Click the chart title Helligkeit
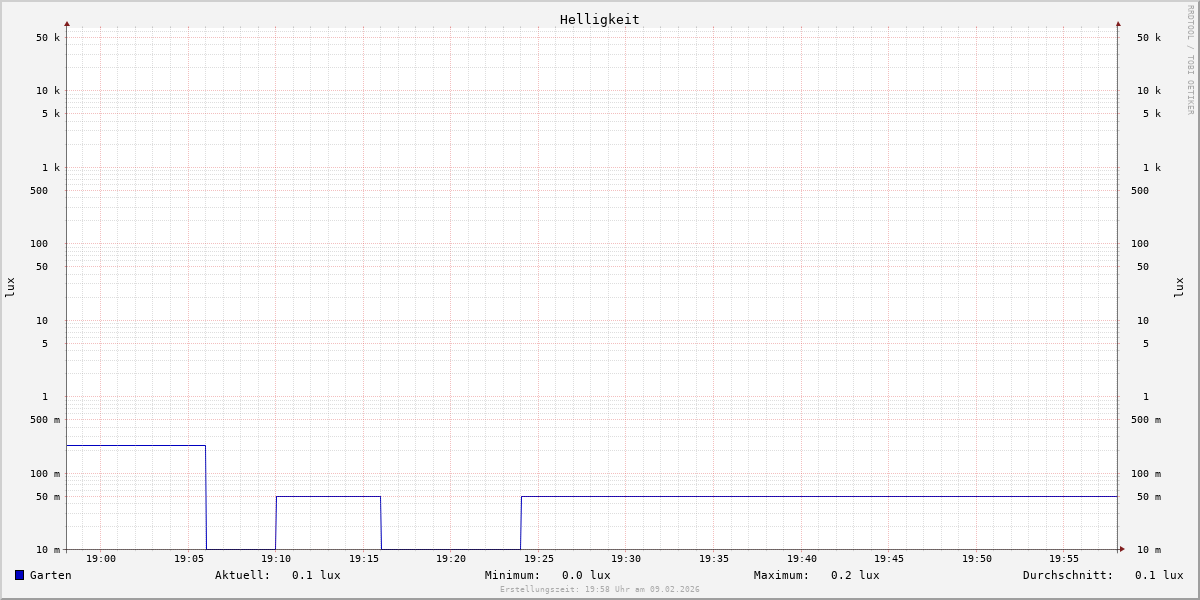Viewport: 1200px width, 600px height. 600,19
